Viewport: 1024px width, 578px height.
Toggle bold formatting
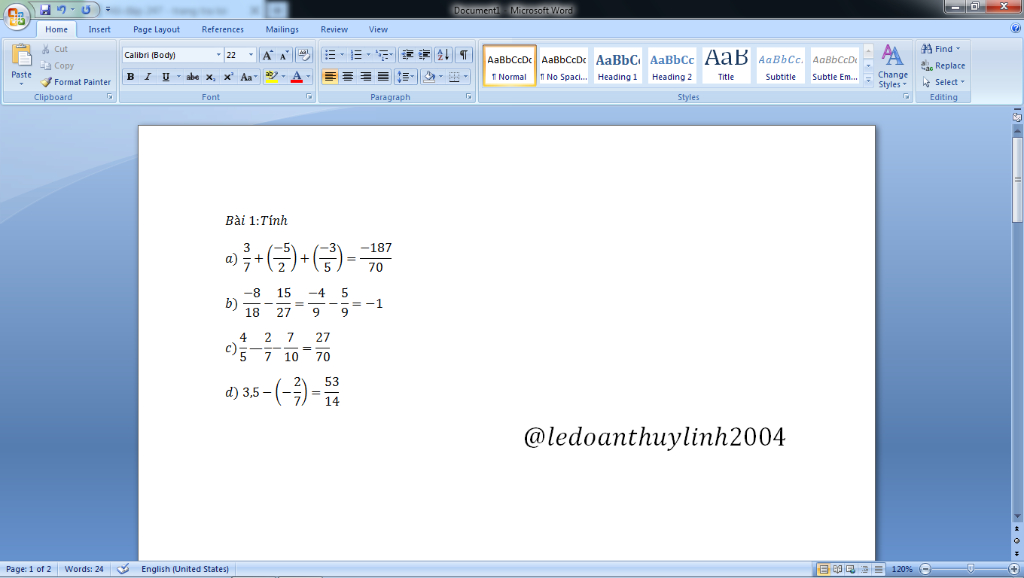(131, 77)
